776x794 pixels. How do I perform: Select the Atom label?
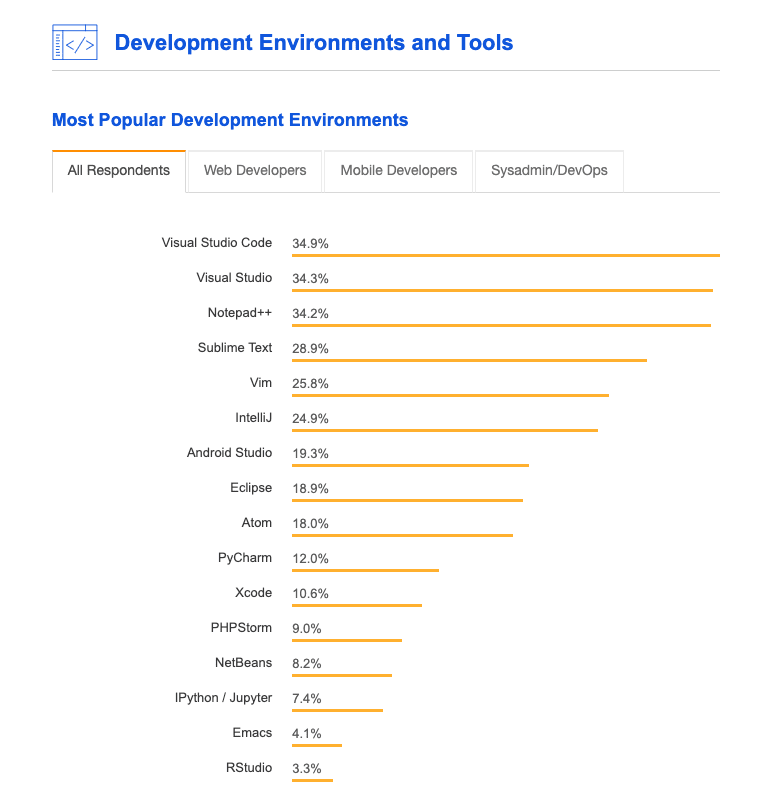[256, 522]
